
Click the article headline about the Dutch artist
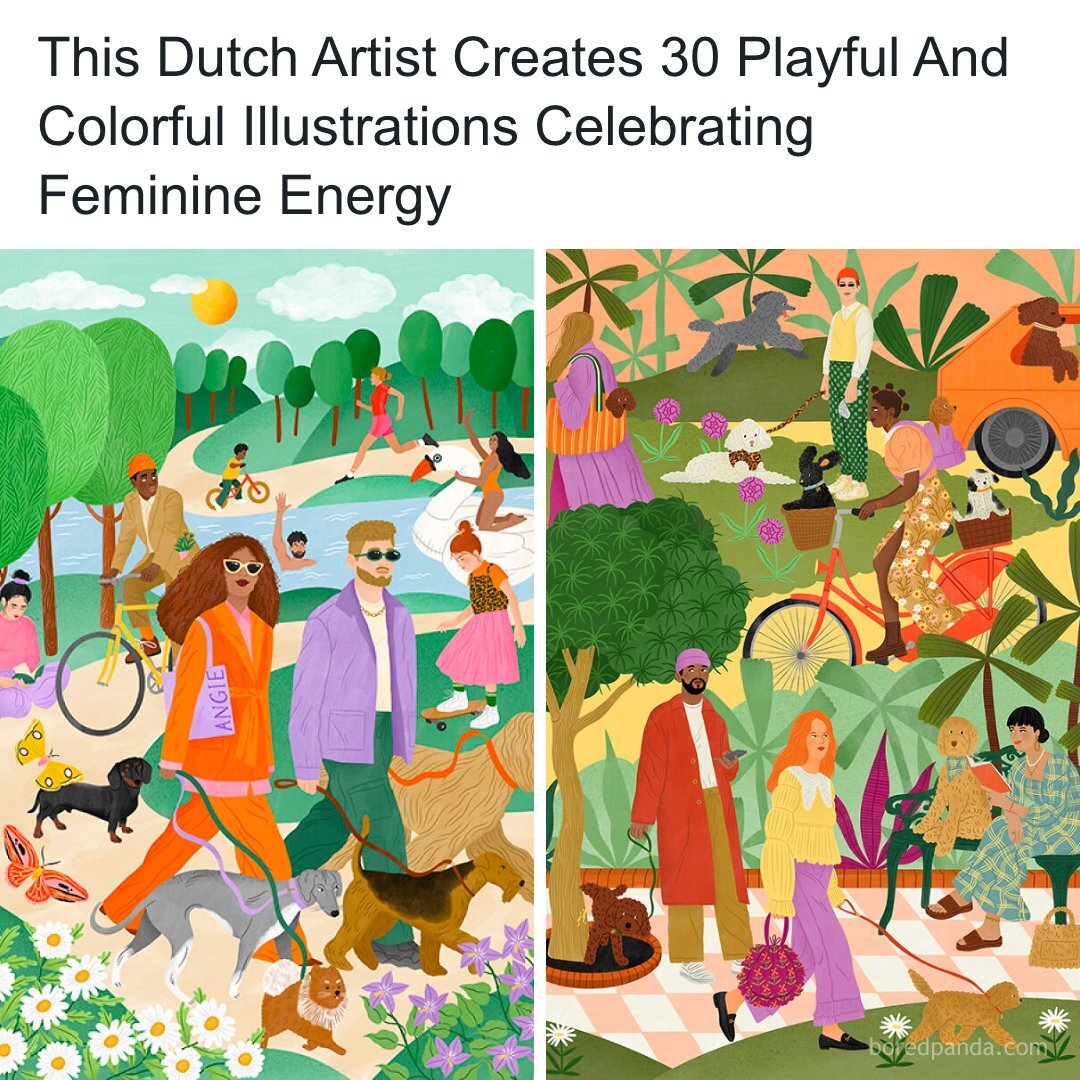(523, 125)
